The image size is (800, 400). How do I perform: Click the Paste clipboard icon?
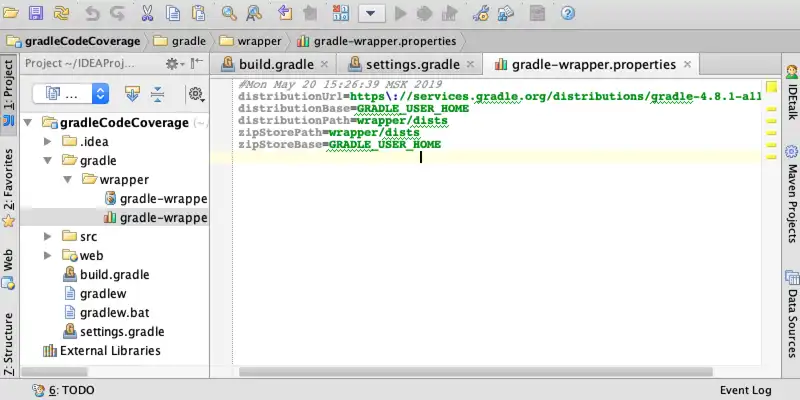point(197,13)
